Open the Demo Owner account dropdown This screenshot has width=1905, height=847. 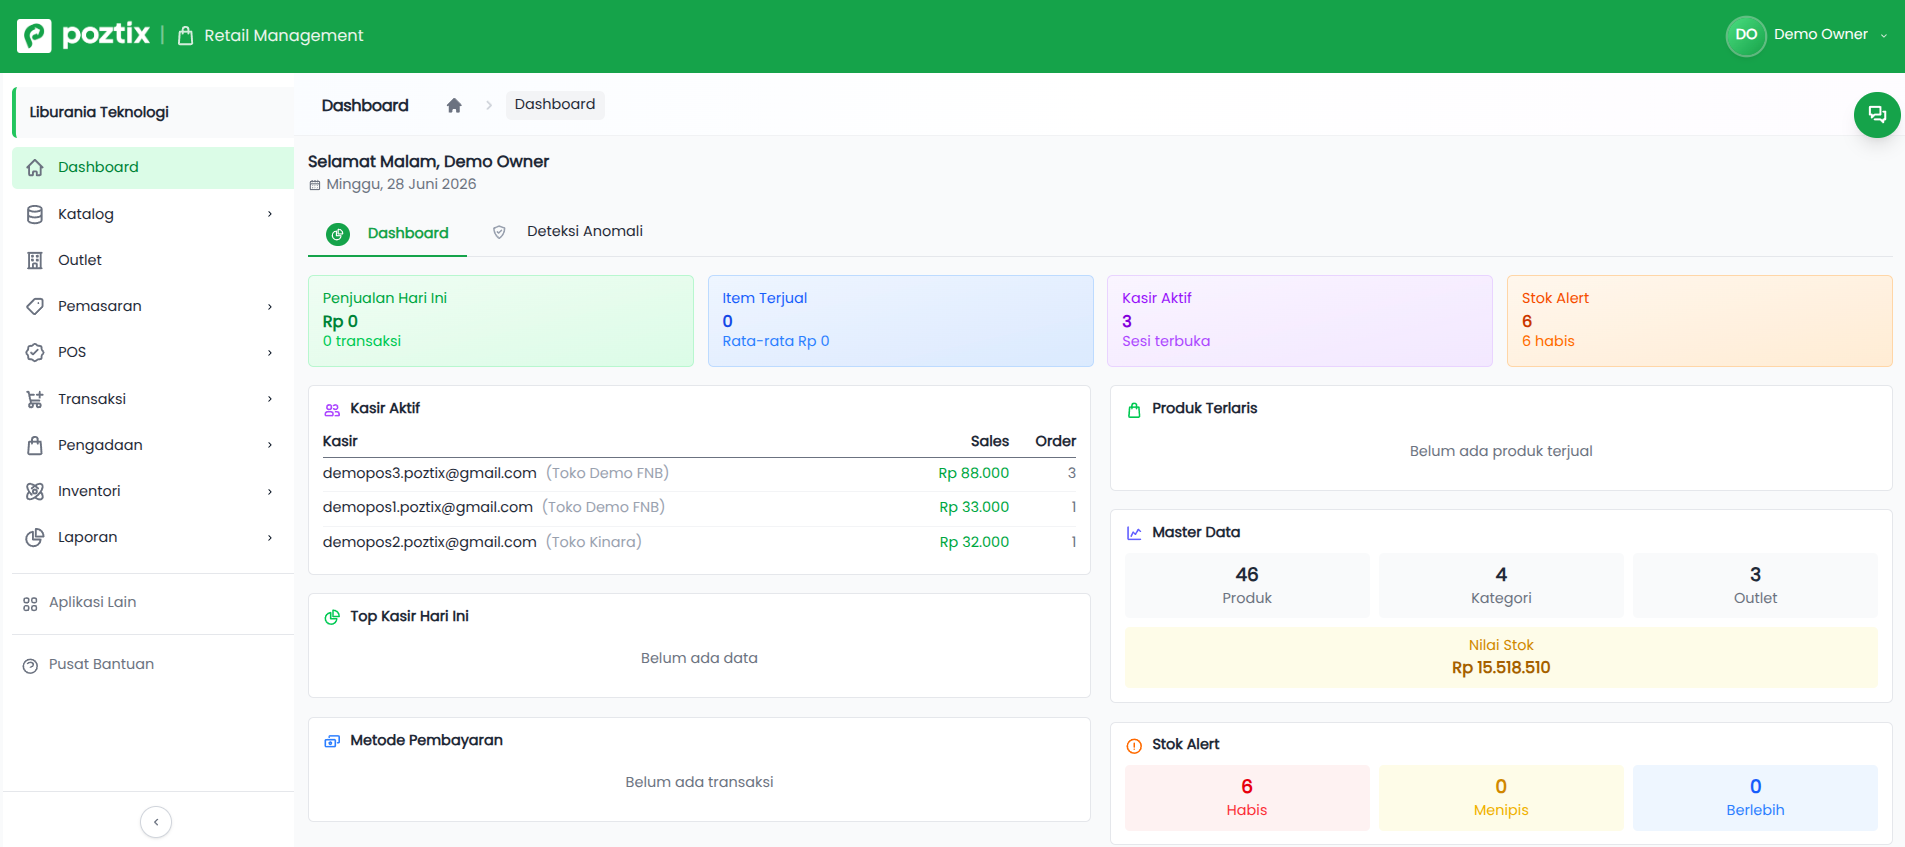click(1808, 35)
